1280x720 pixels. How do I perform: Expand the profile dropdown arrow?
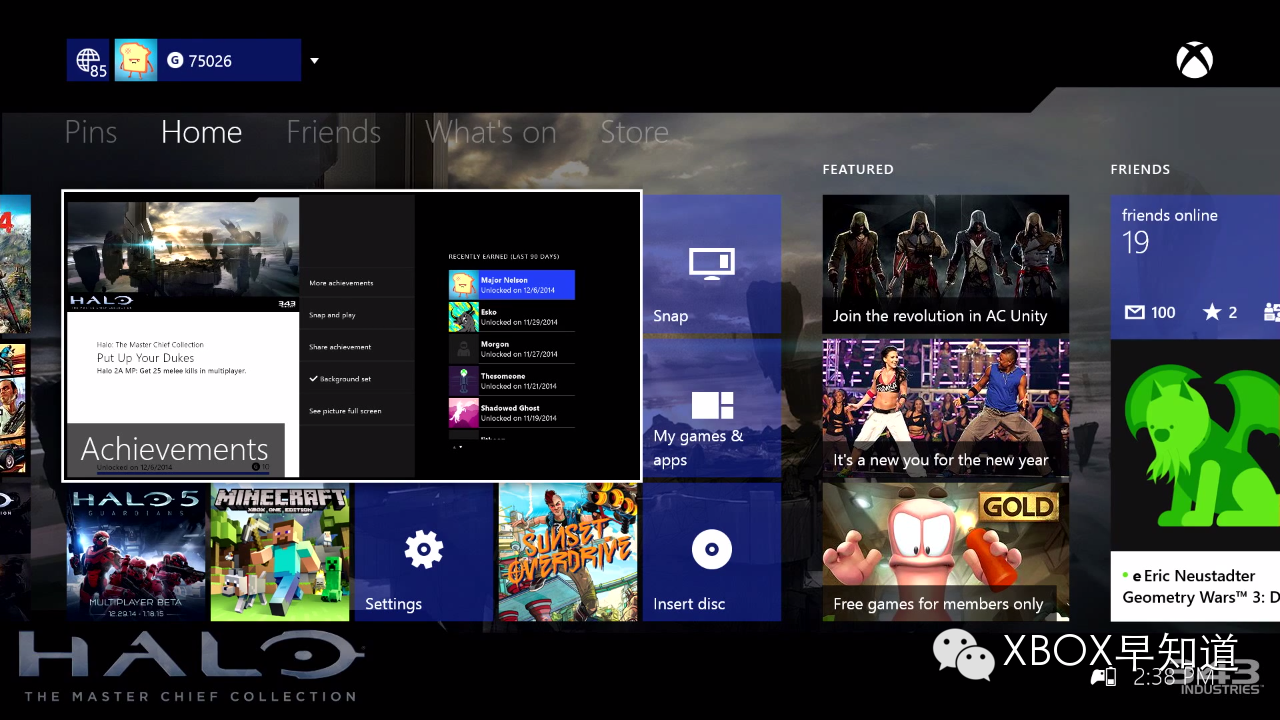coord(314,61)
